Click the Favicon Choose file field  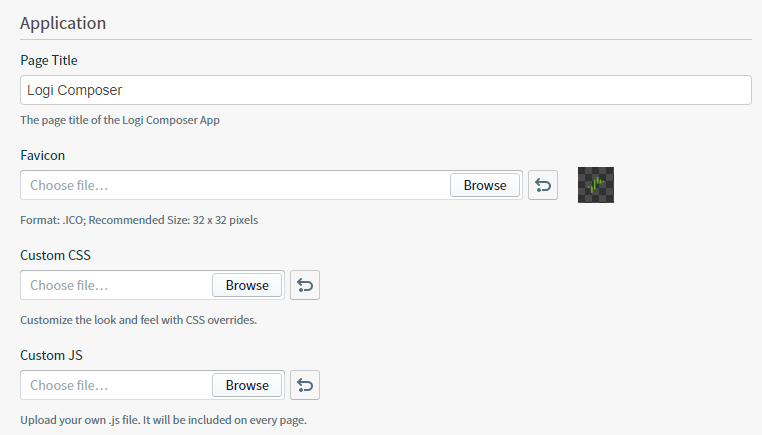click(235, 185)
